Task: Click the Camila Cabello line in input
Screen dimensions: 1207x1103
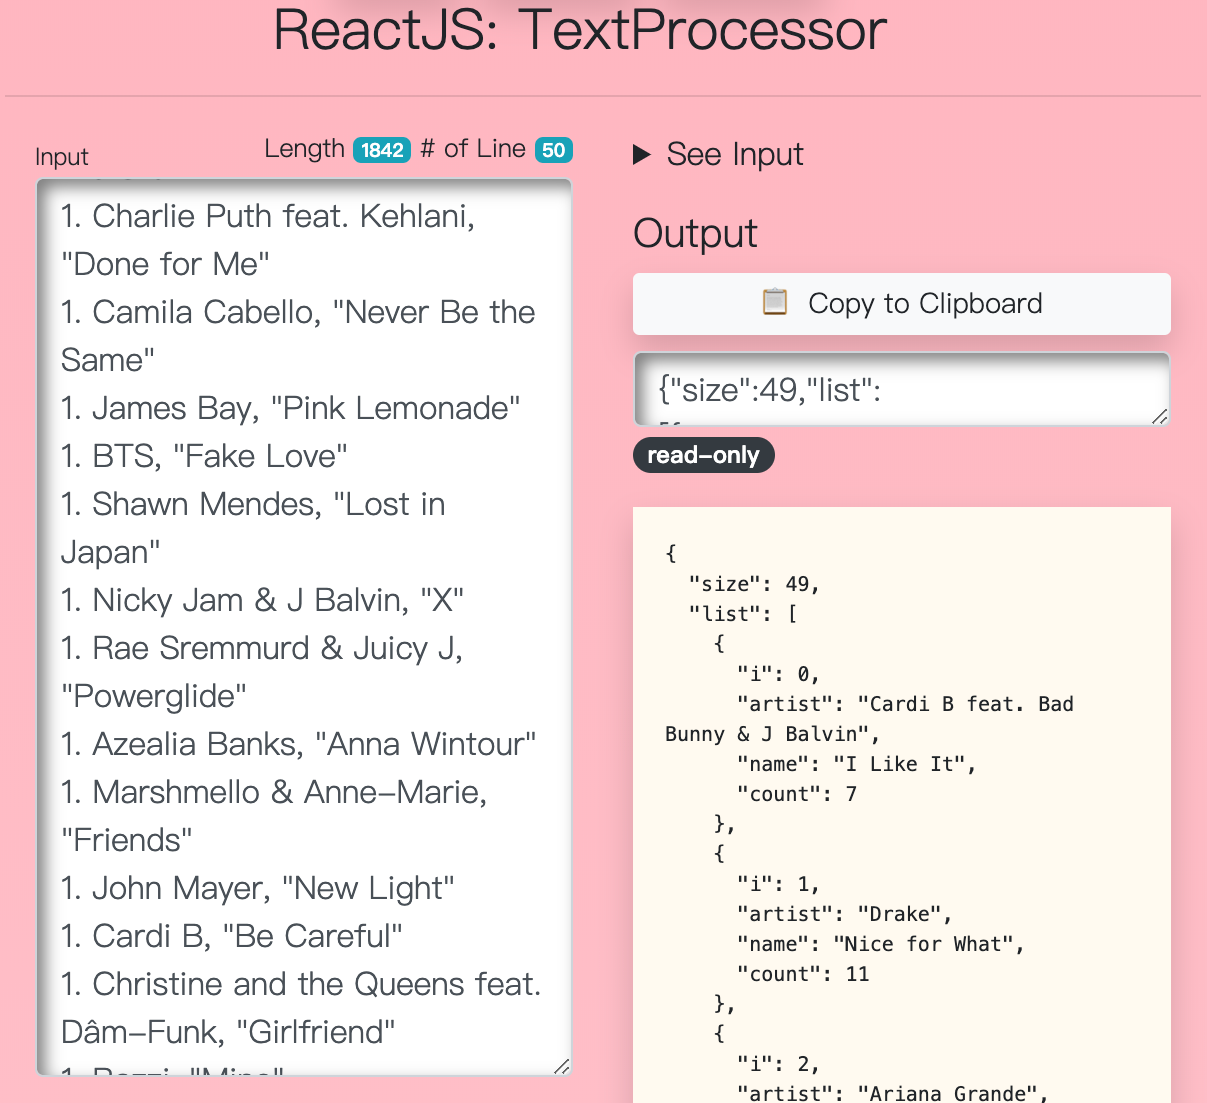Action: pos(298,336)
